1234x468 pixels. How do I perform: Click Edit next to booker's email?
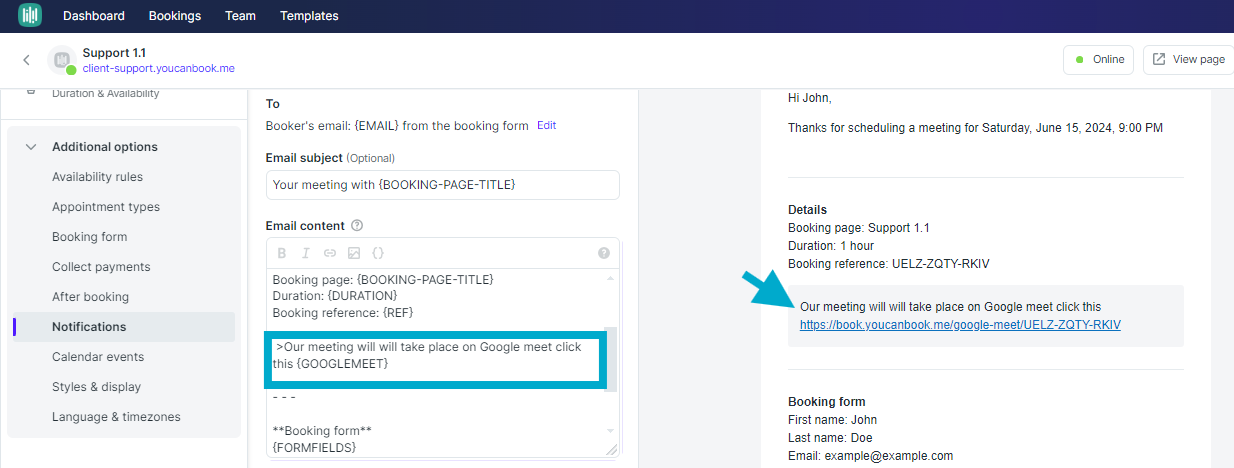point(546,126)
